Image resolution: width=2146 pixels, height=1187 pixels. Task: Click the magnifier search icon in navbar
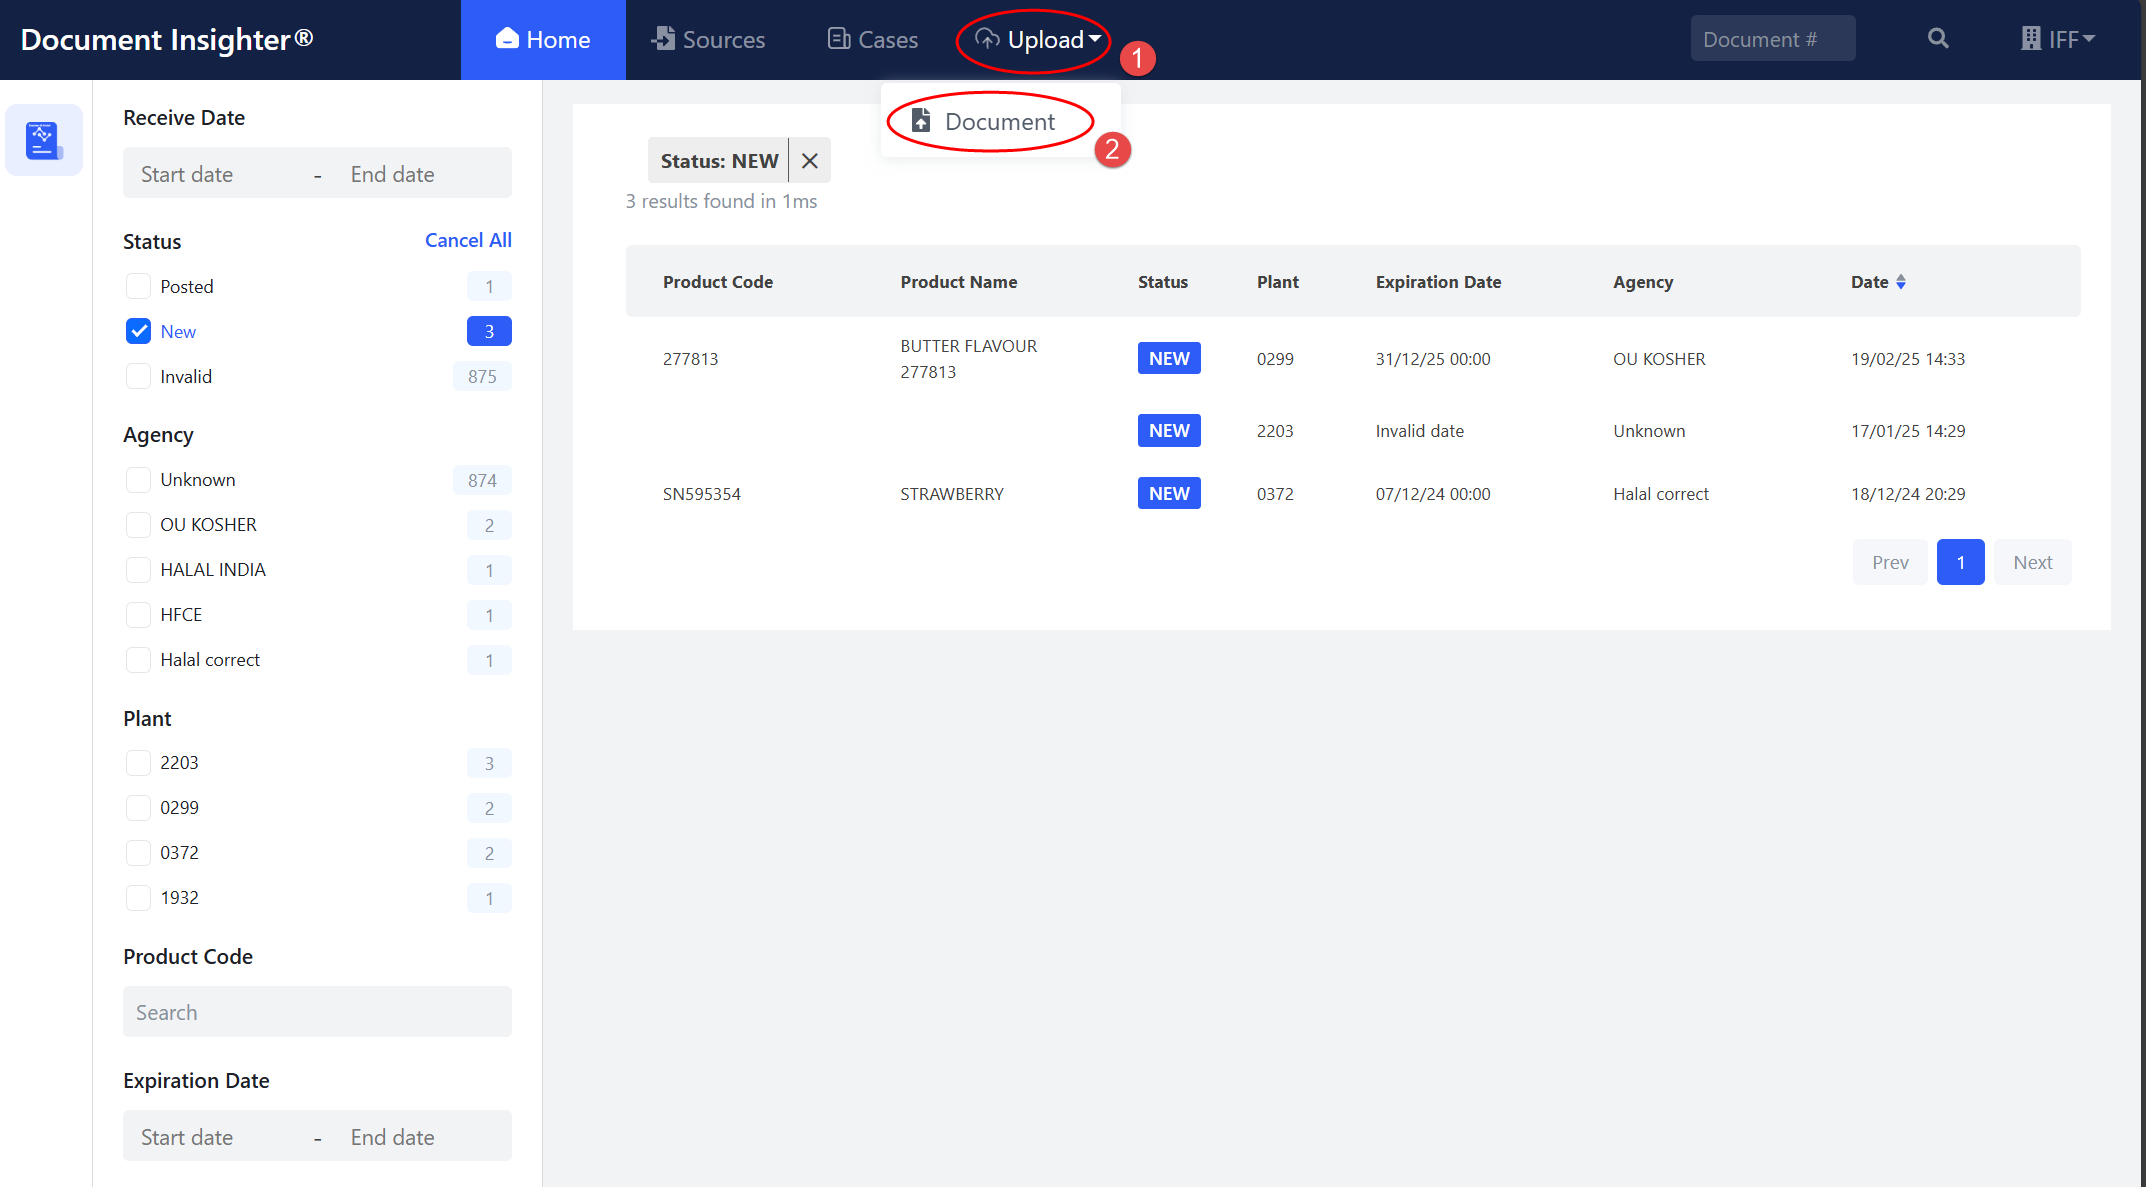tap(1938, 39)
